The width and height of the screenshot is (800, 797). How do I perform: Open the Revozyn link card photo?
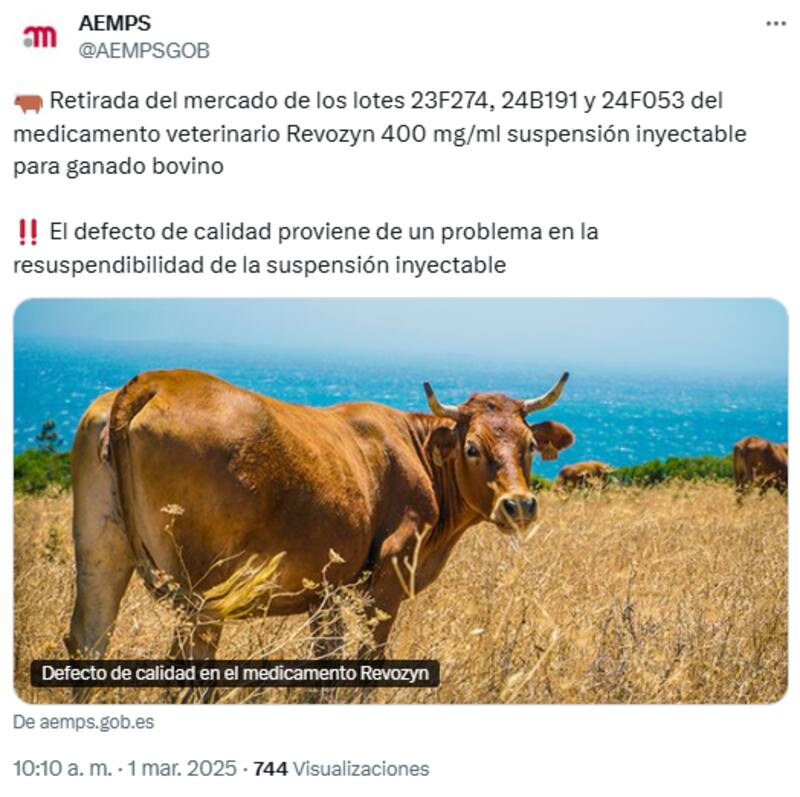[401, 501]
